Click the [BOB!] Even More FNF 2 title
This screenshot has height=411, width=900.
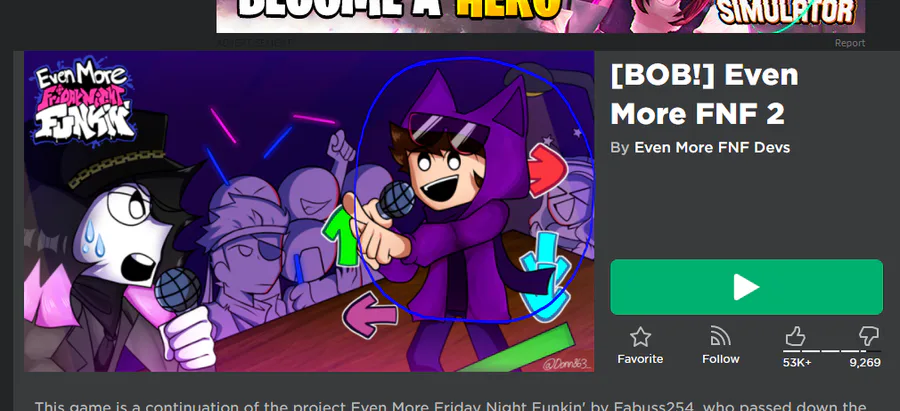705,94
